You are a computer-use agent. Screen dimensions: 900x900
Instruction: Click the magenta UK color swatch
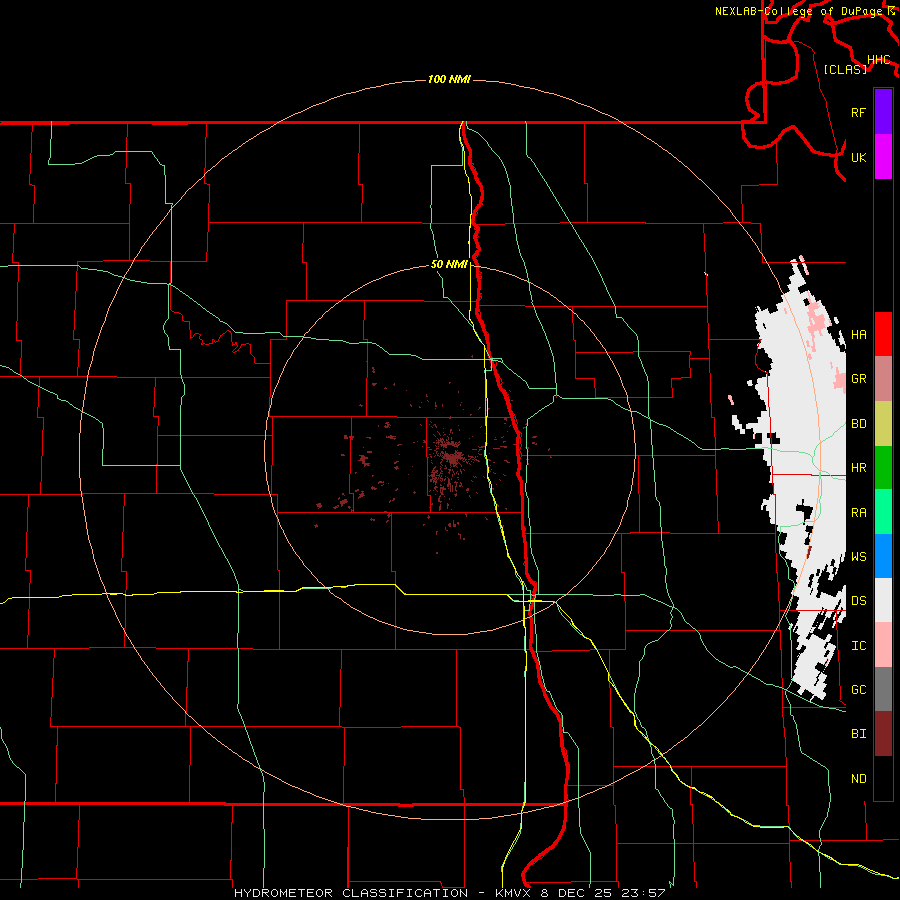click(883, 157)
